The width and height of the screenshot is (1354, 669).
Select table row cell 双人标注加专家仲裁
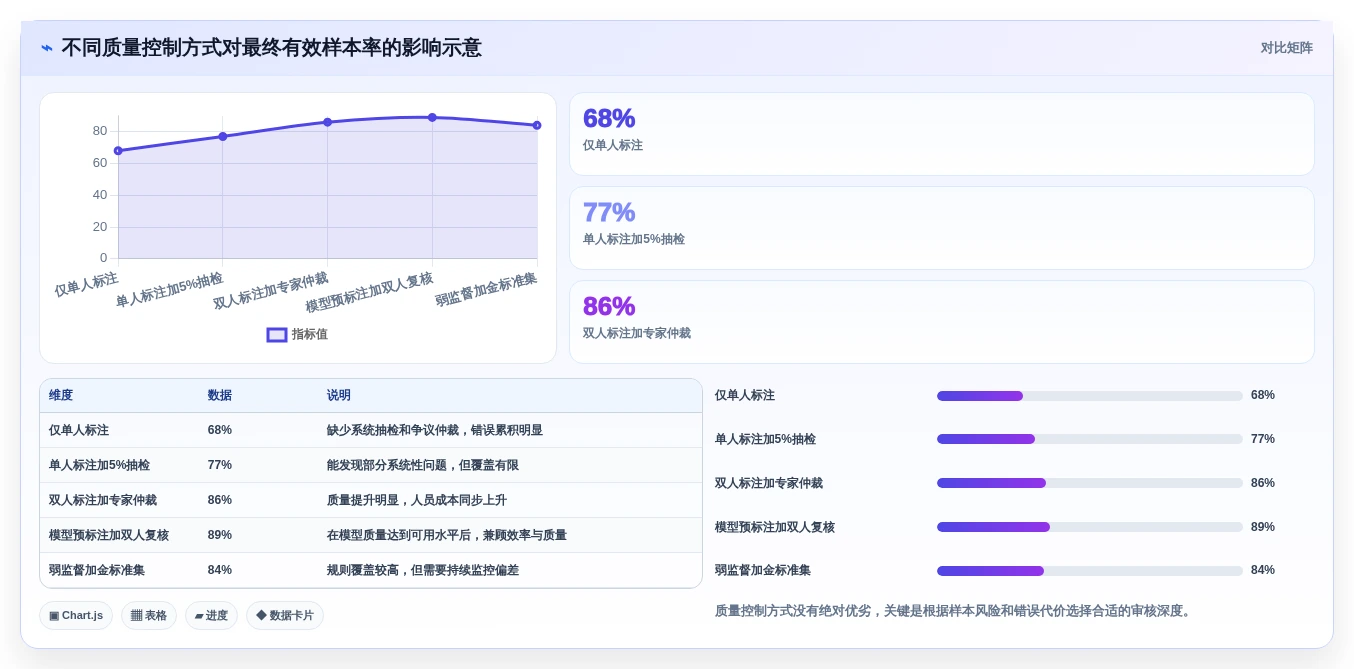(103, 500)
